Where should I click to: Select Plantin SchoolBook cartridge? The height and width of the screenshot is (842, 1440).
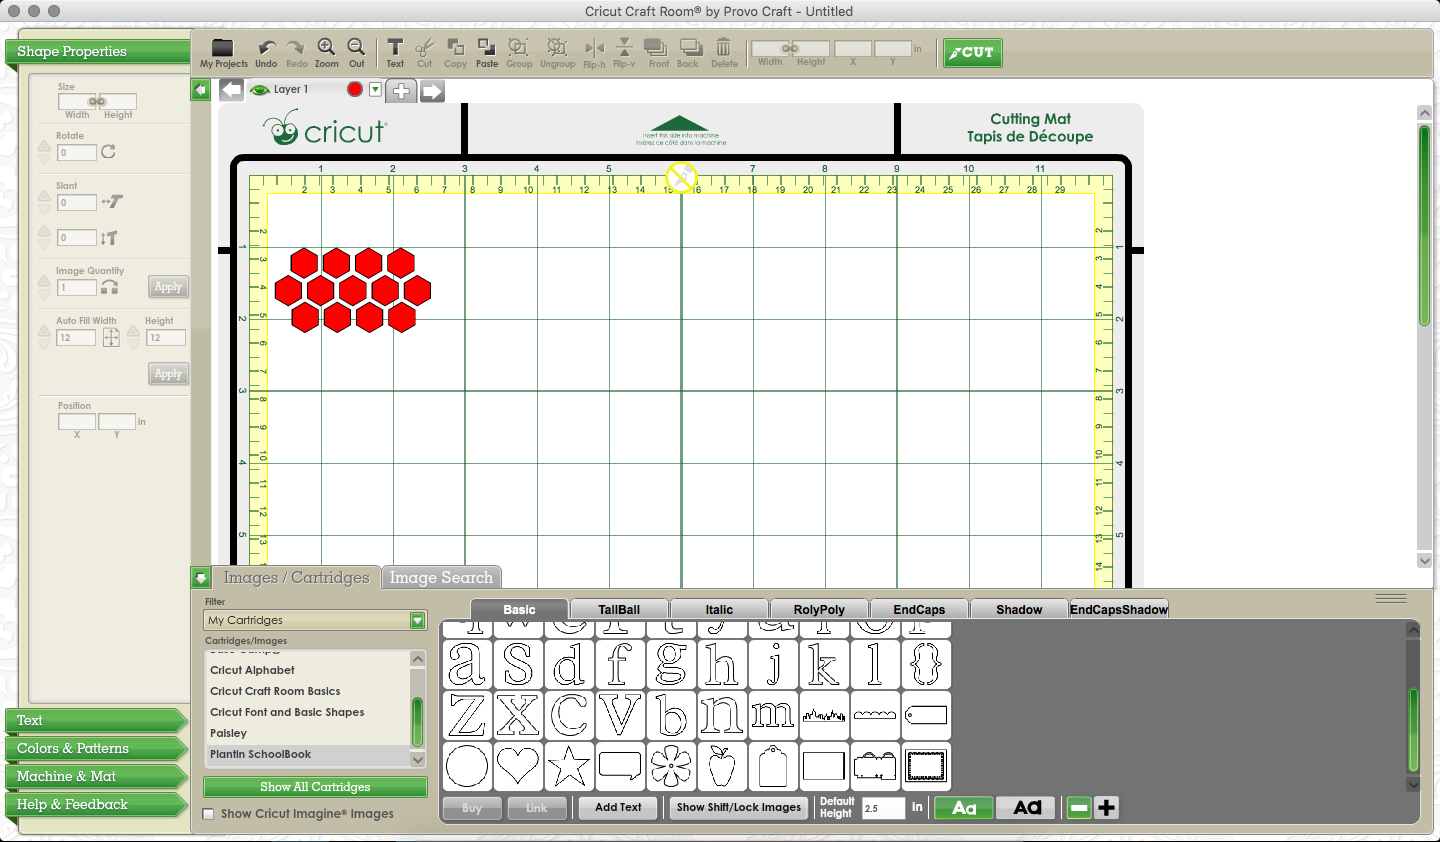point(308,754)
